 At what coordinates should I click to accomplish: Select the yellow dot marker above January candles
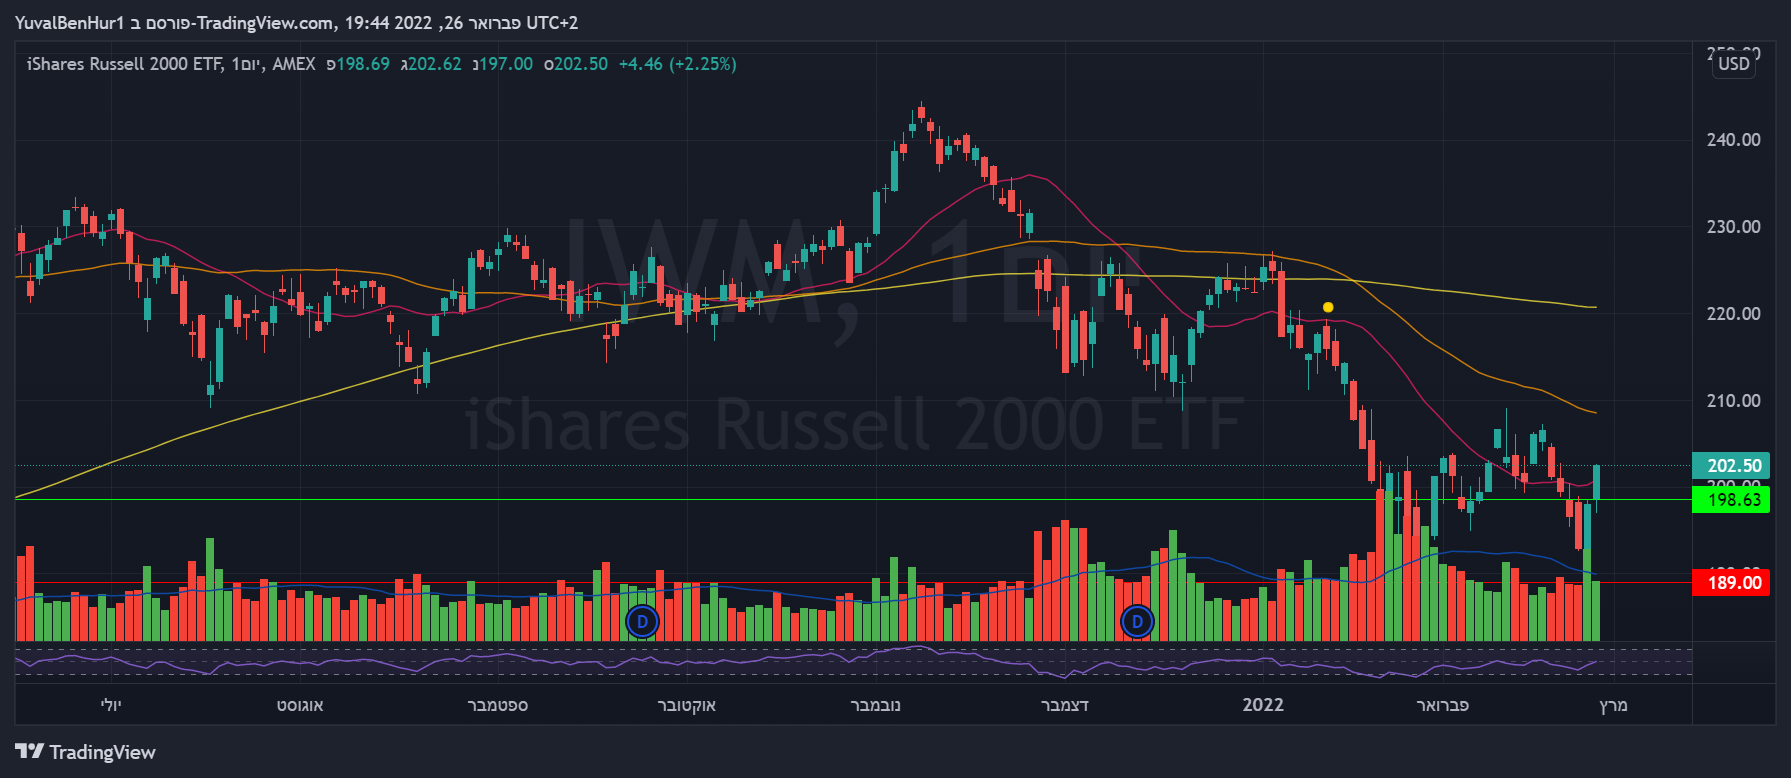click(1328, 307)
